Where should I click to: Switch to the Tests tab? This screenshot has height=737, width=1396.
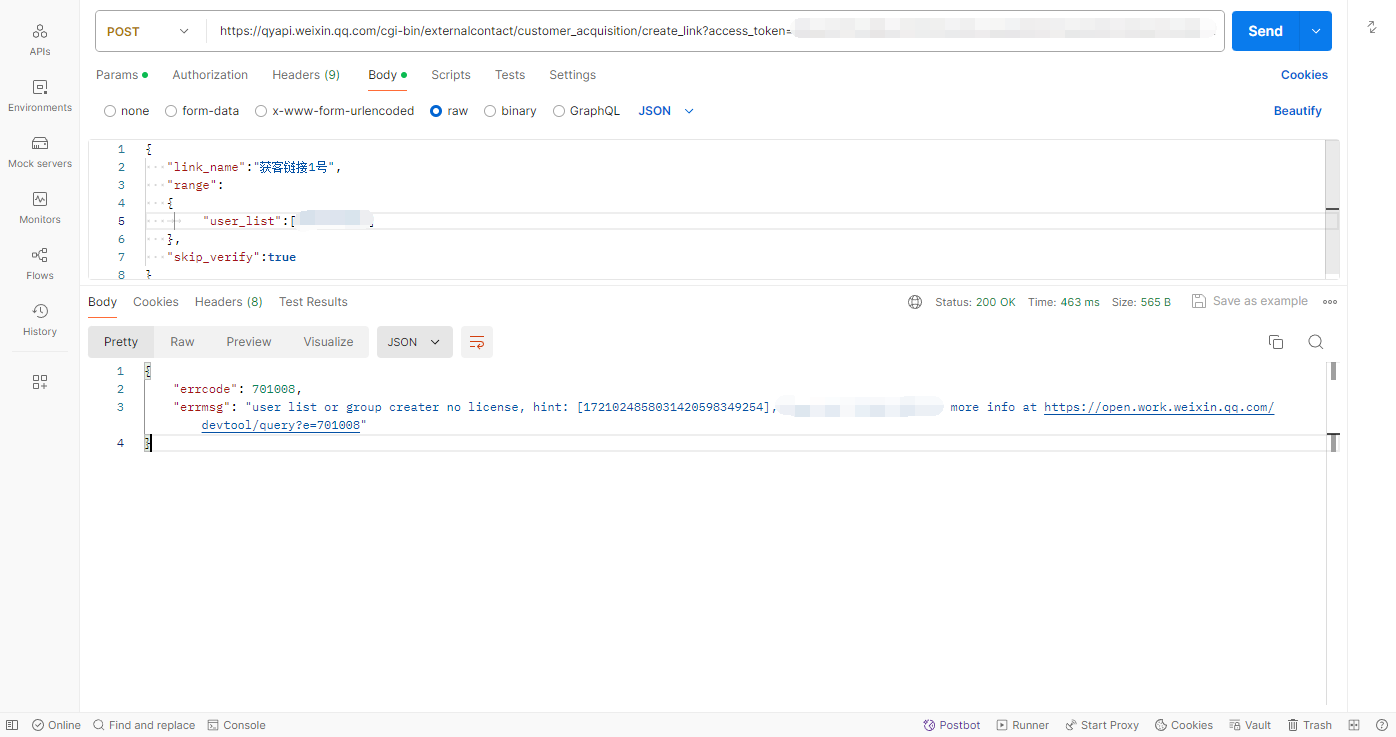point(510,75)
